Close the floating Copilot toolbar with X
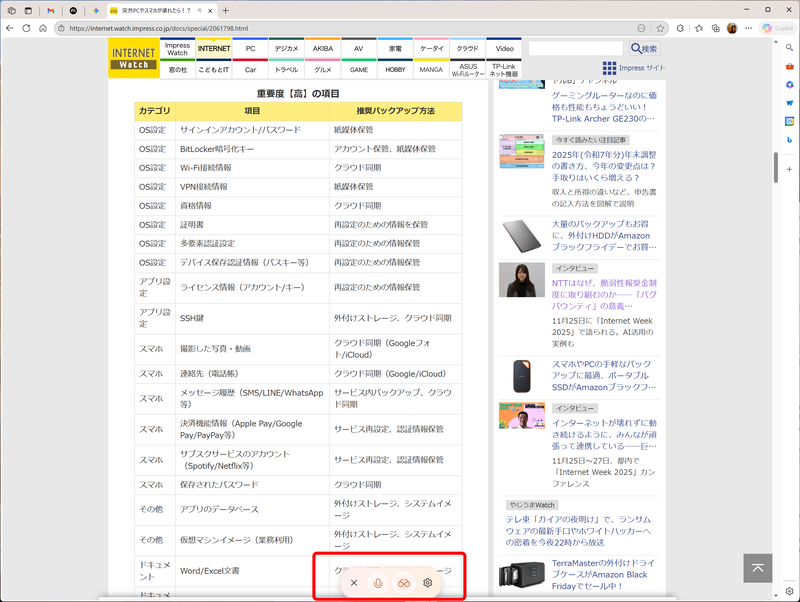The image size is (800, 602). (354, 583)
